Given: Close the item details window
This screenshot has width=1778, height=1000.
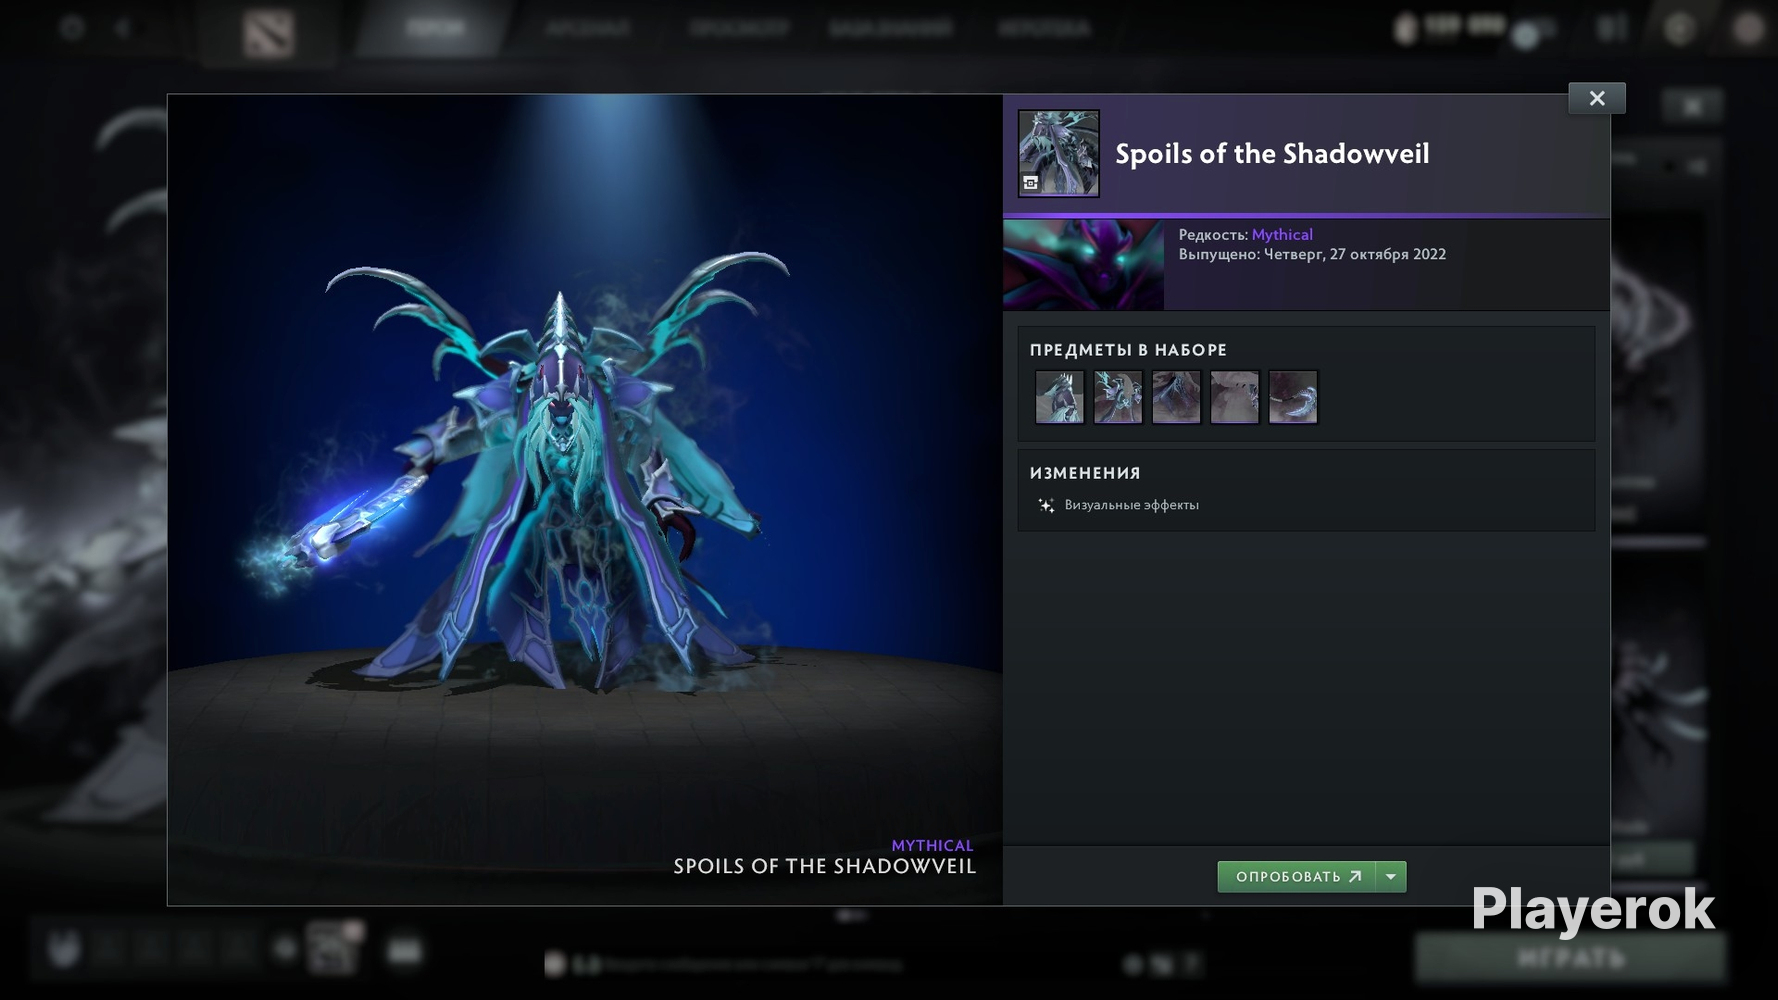Looking at the screenshot, I should pyautogui.click(x=1597, y=98).
